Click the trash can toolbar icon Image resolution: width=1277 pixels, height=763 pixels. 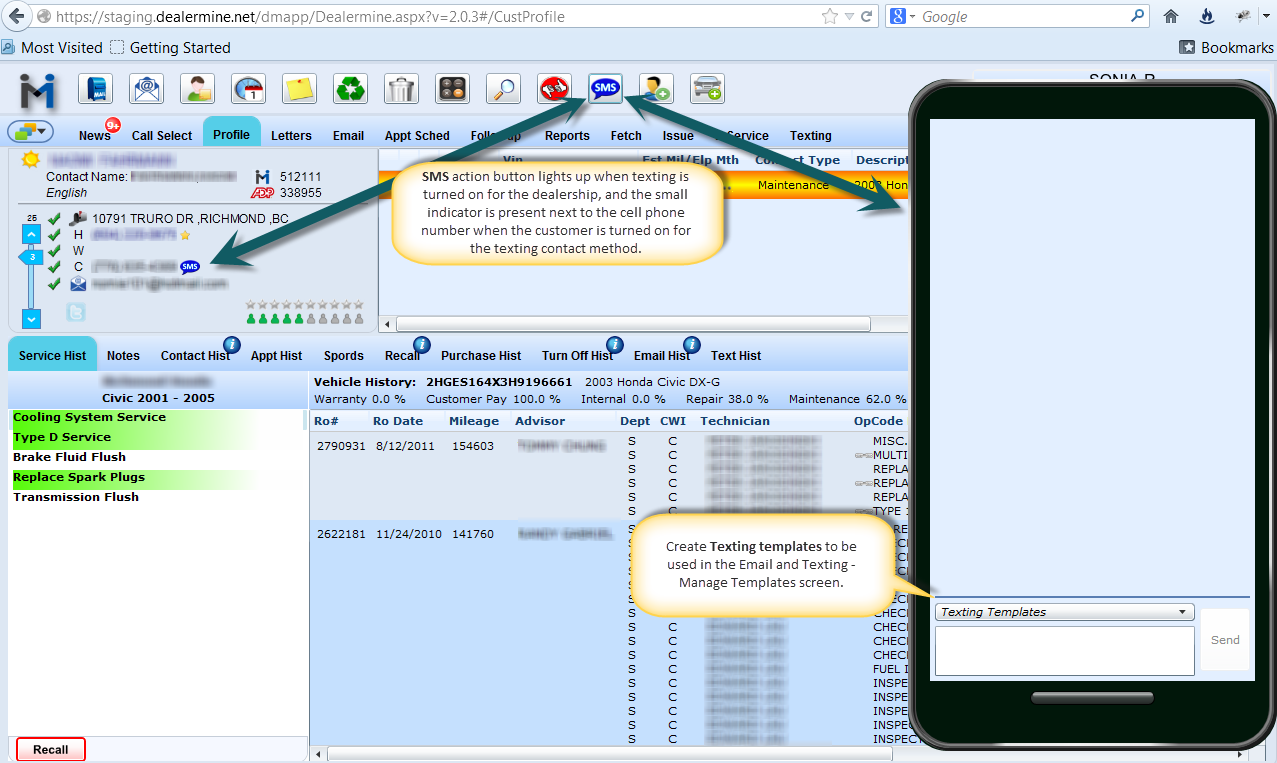coord(401,89)
